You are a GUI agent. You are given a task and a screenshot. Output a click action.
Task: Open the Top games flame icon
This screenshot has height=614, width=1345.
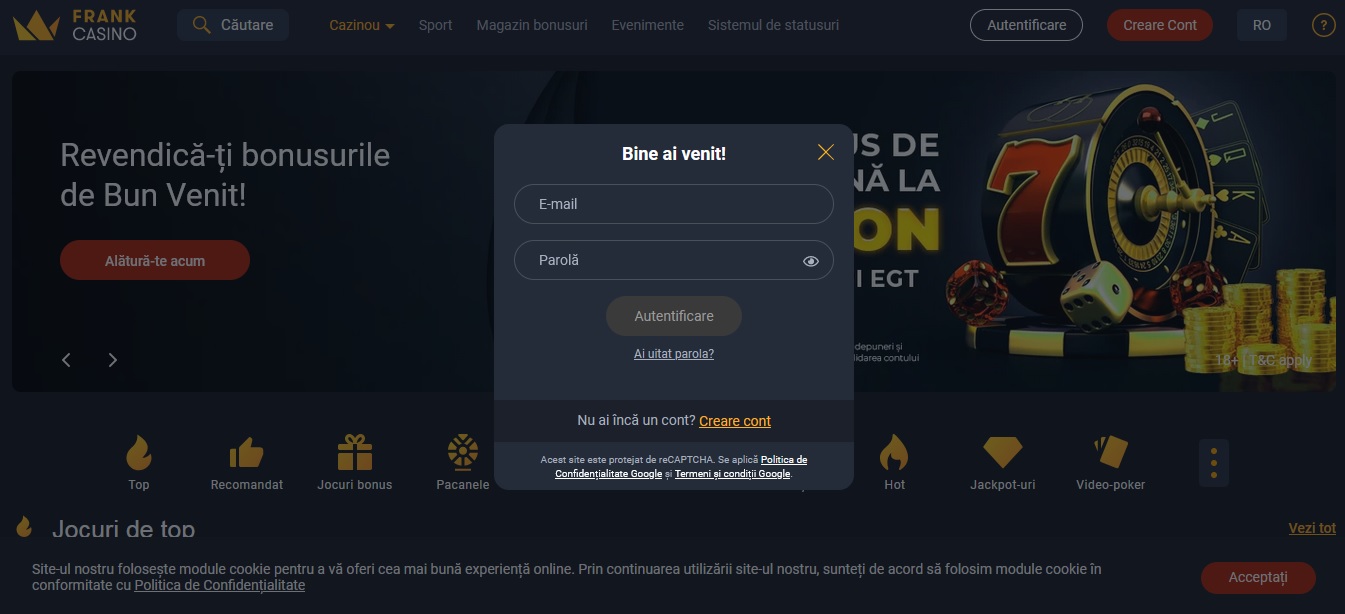coord(139,453)
